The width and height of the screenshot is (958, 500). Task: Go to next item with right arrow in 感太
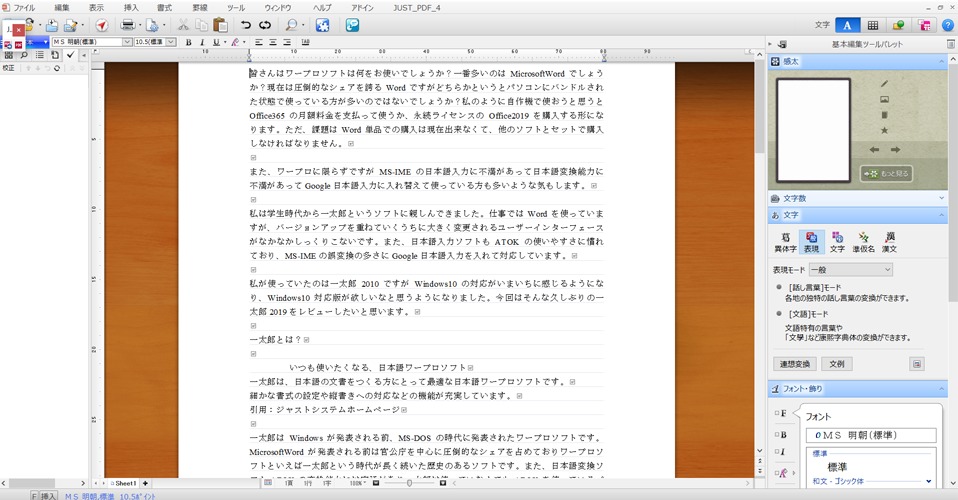click(895, 150)
